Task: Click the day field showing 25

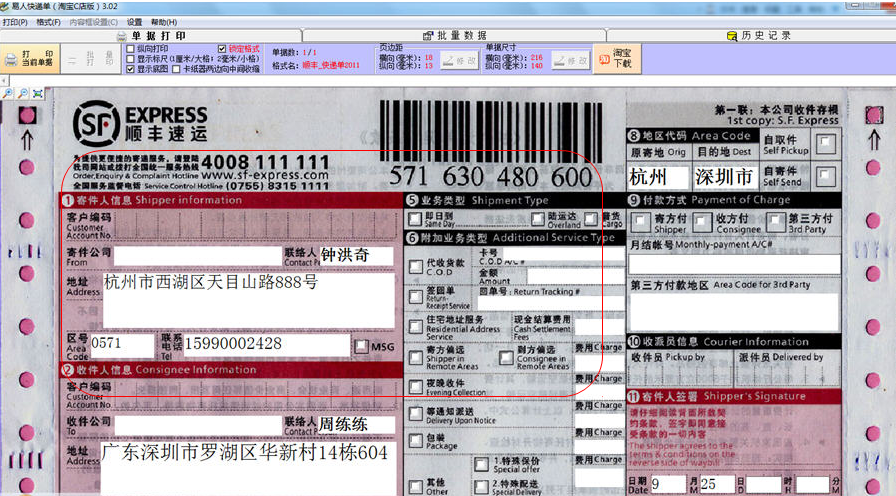Action: pyautogui.click(x=717, y=484)
